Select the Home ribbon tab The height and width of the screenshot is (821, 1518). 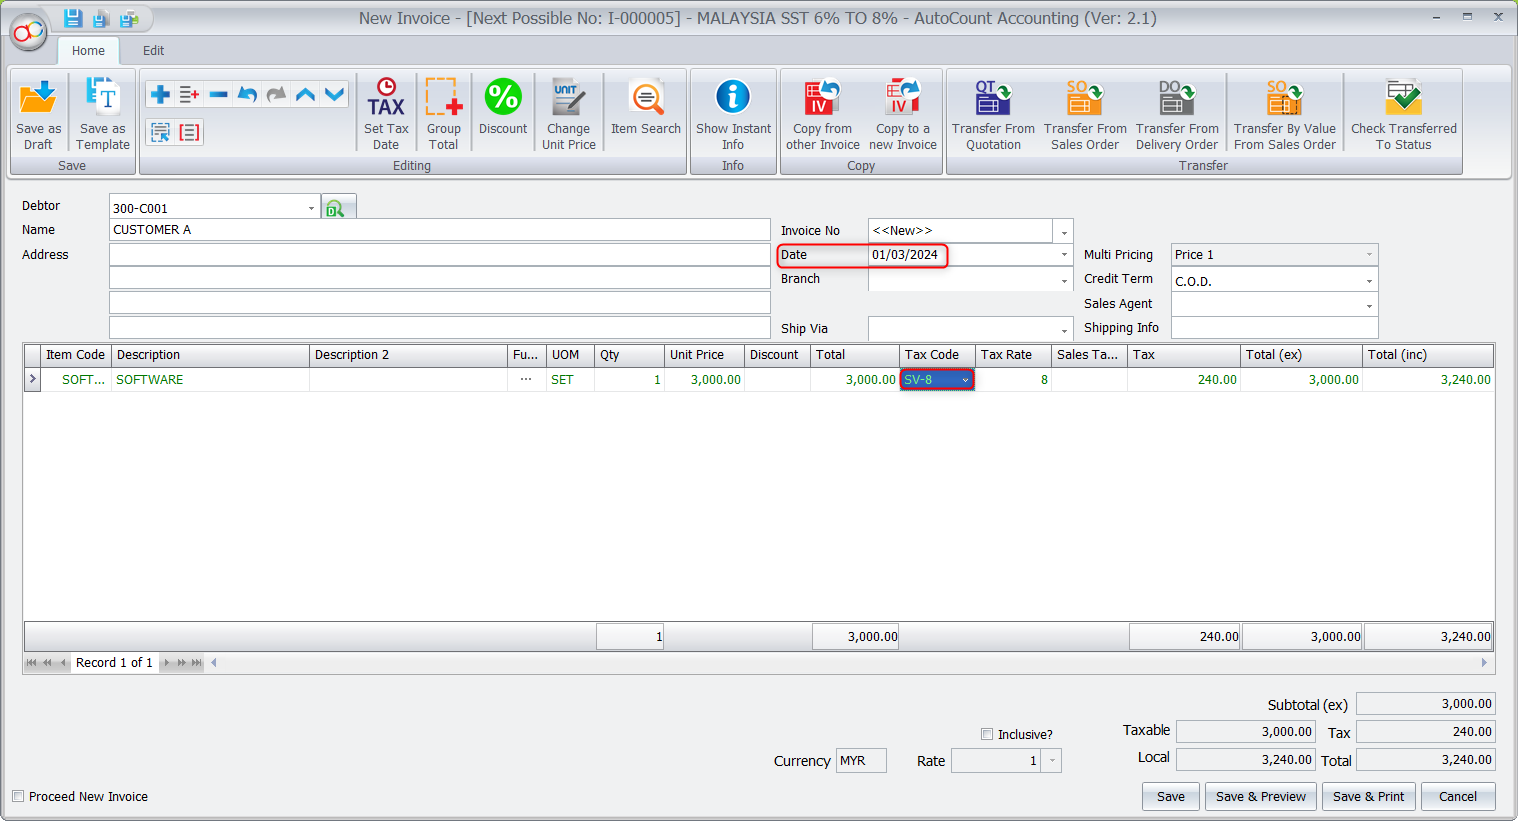[88, 50]
